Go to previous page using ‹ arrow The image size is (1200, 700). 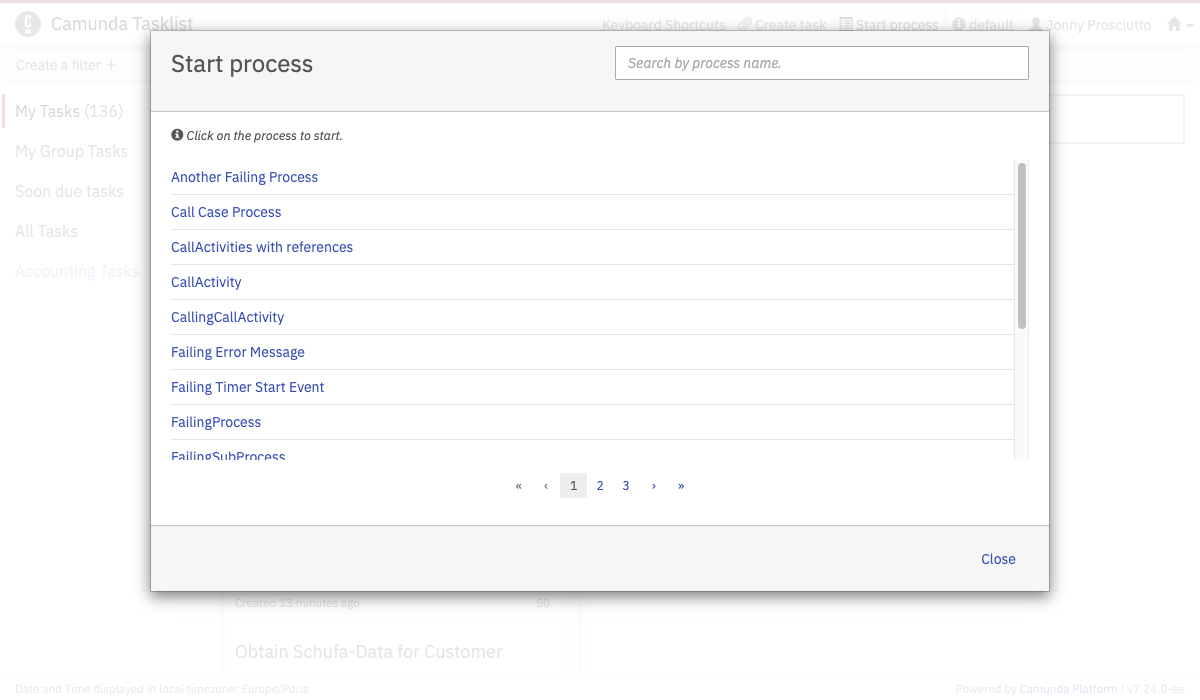pos(546,486)
